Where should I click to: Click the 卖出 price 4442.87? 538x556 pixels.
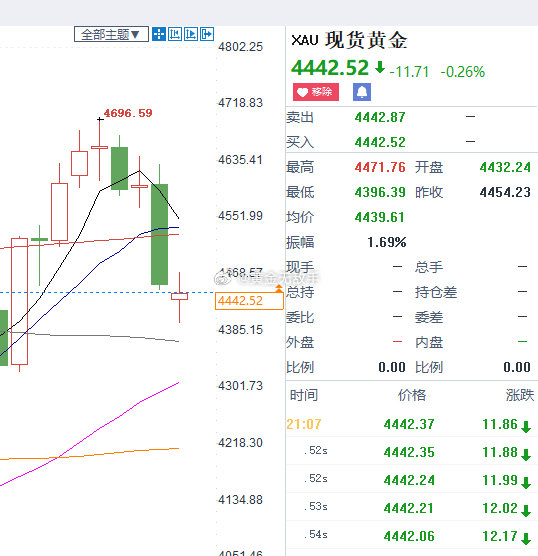tap(380, 117)
